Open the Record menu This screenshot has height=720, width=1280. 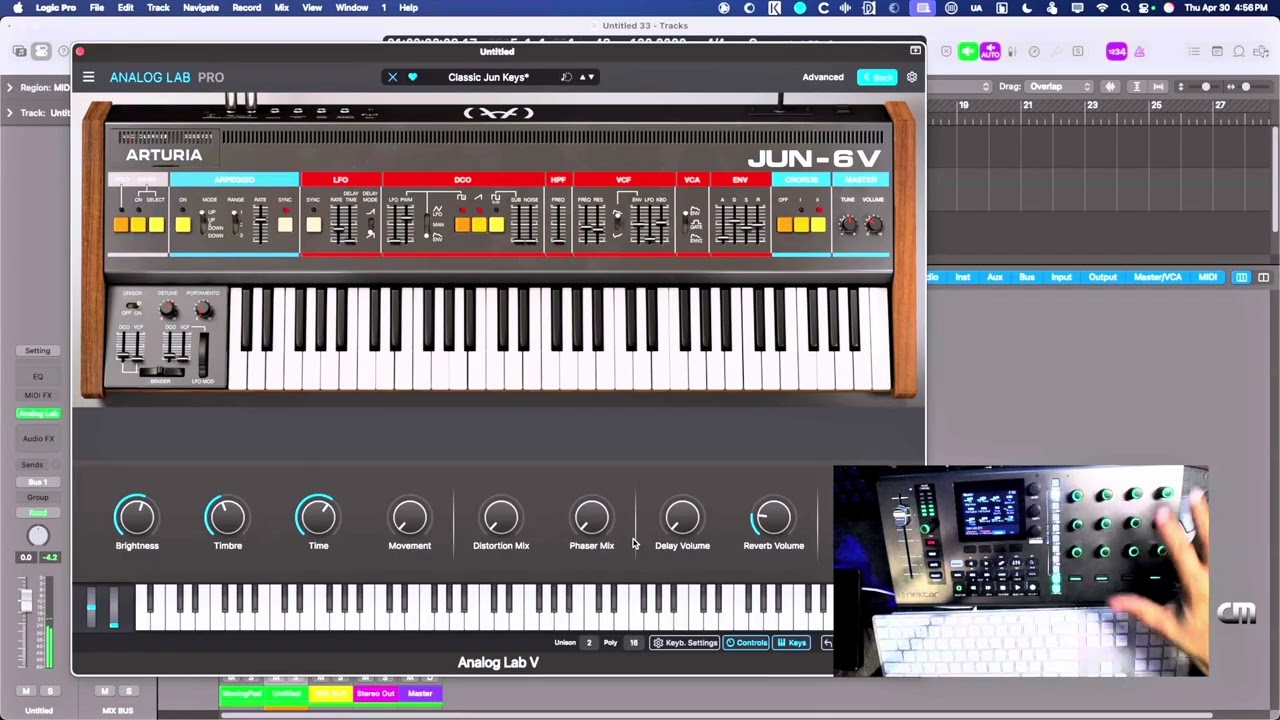tap(246, 7)
